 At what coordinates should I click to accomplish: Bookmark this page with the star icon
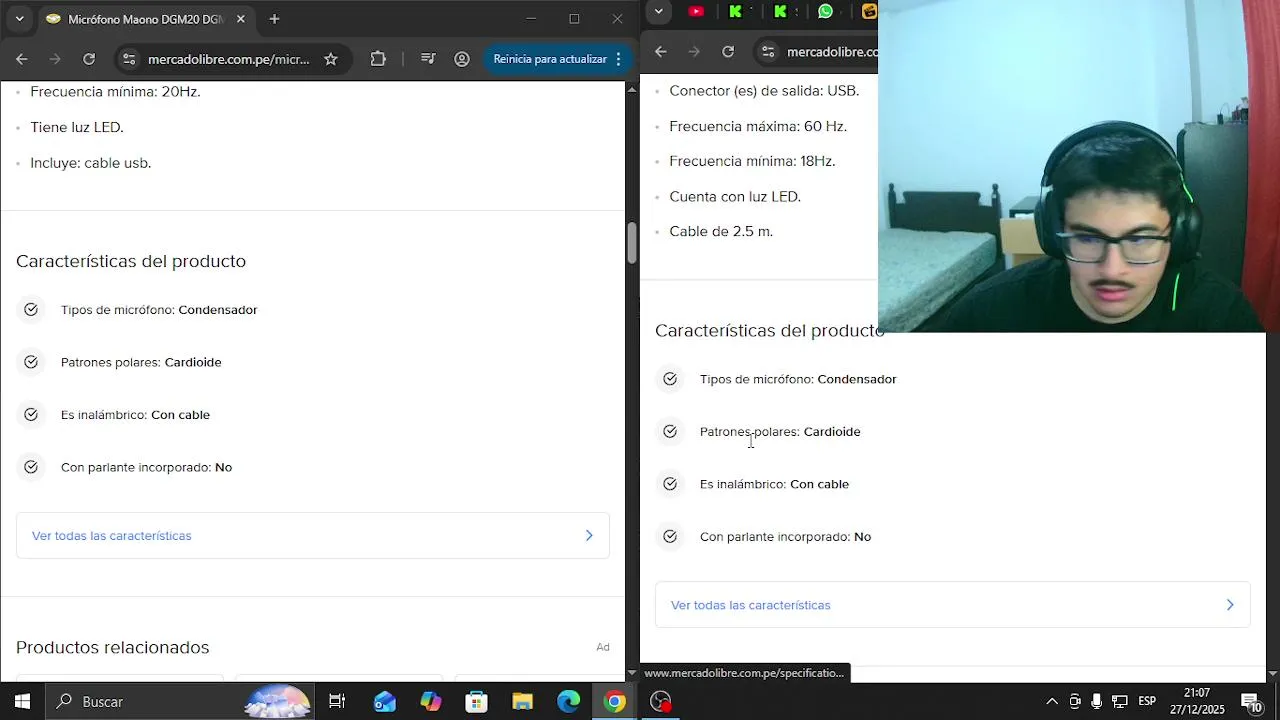pos(331,59)
